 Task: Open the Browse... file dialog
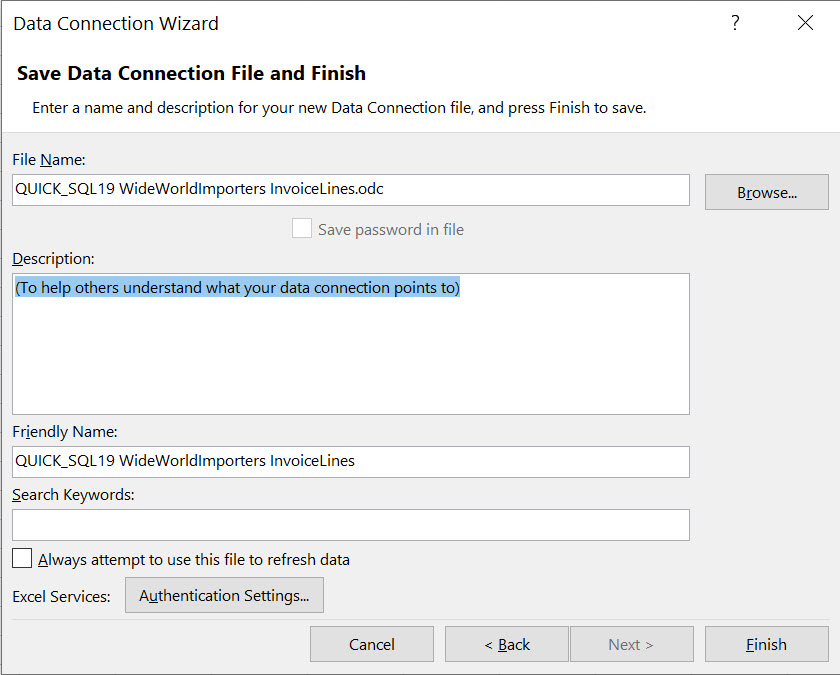tap(766, 192)
